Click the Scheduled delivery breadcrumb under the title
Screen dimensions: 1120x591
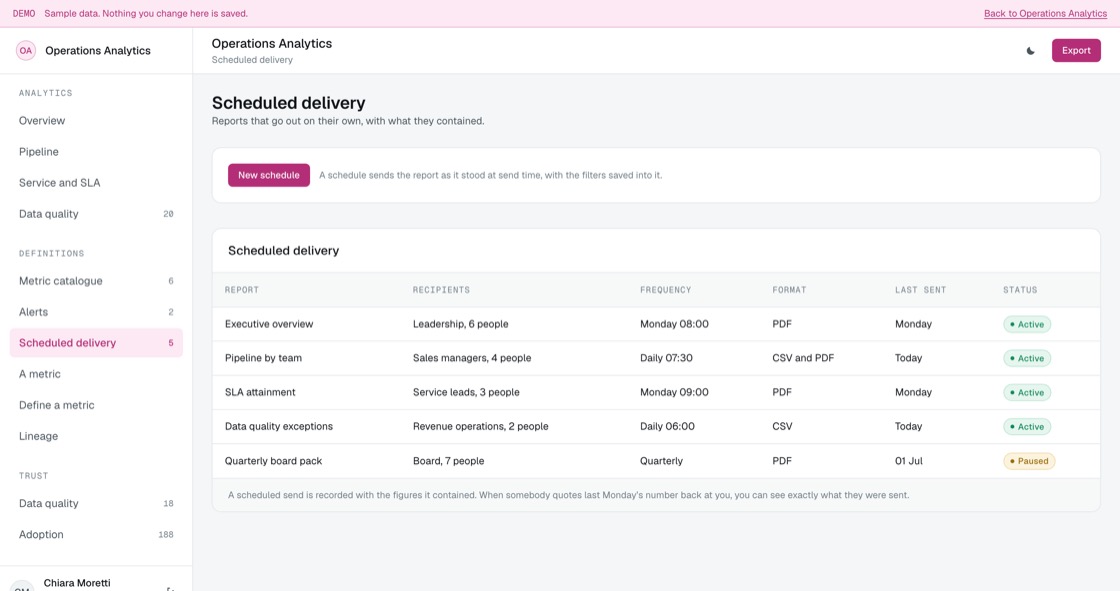coord(252,60)
